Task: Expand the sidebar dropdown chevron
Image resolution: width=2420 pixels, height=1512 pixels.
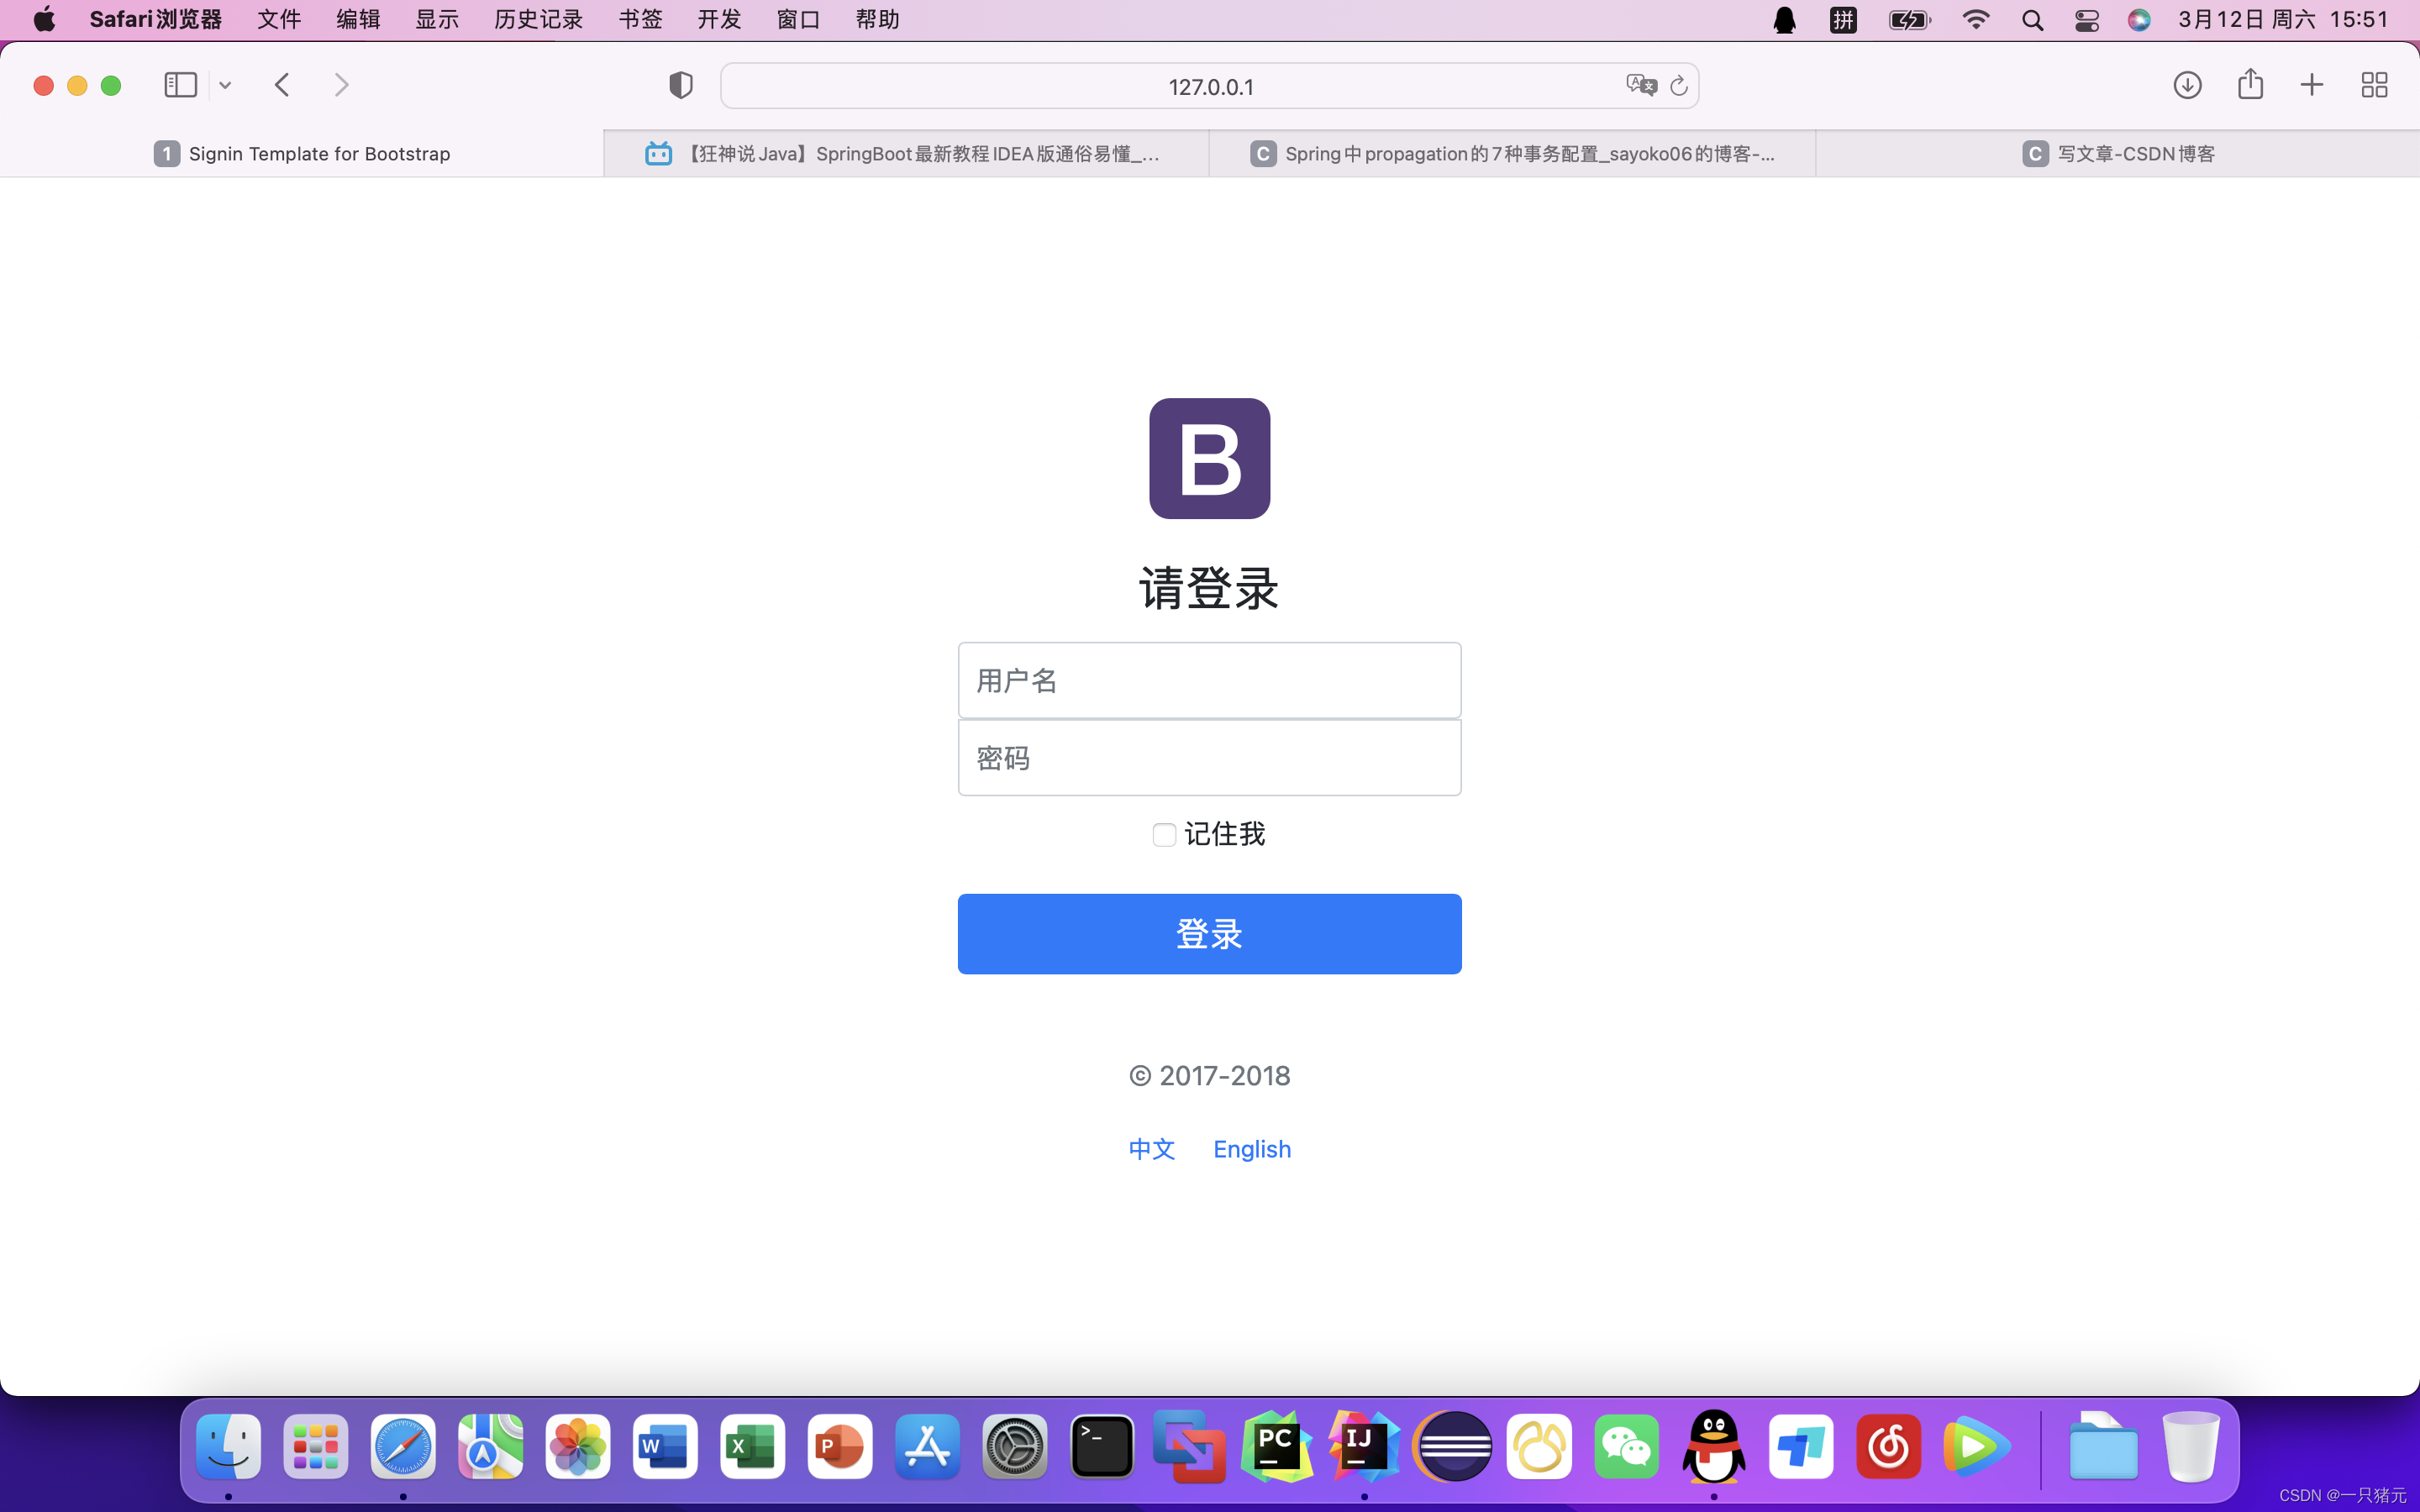Action: pos(225,86)
